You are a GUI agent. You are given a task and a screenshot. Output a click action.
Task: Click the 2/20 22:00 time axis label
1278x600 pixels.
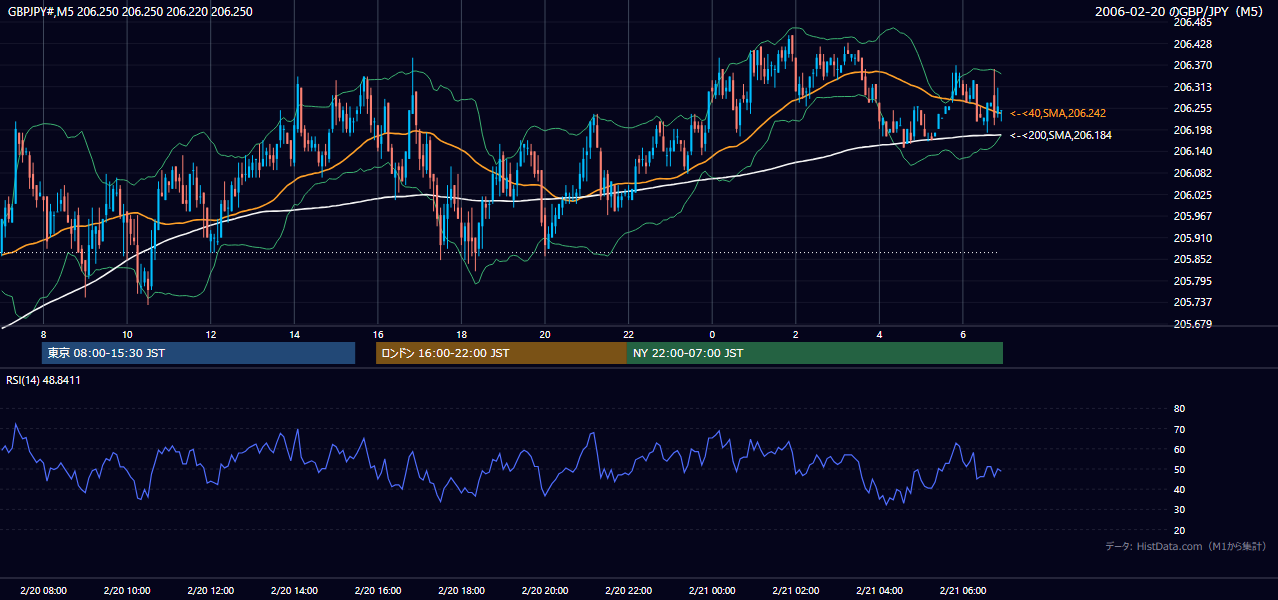tap(628, 591)
